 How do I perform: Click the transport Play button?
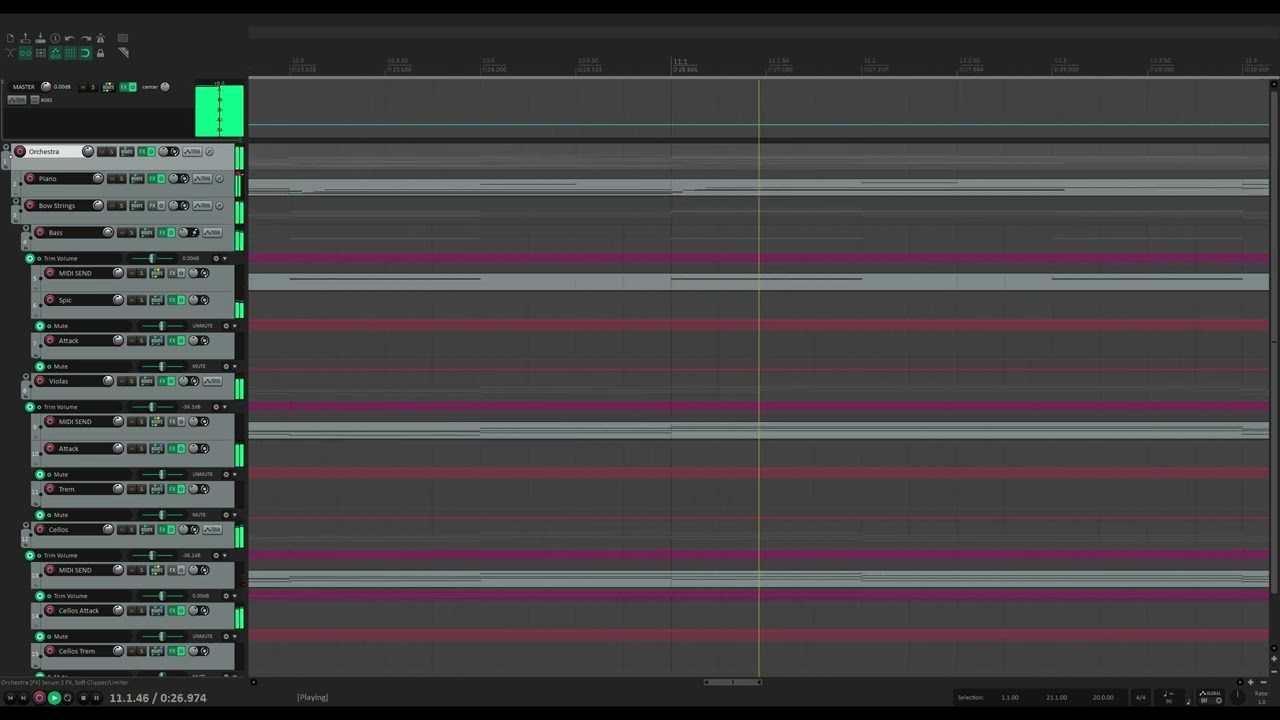tap(54, 698)
